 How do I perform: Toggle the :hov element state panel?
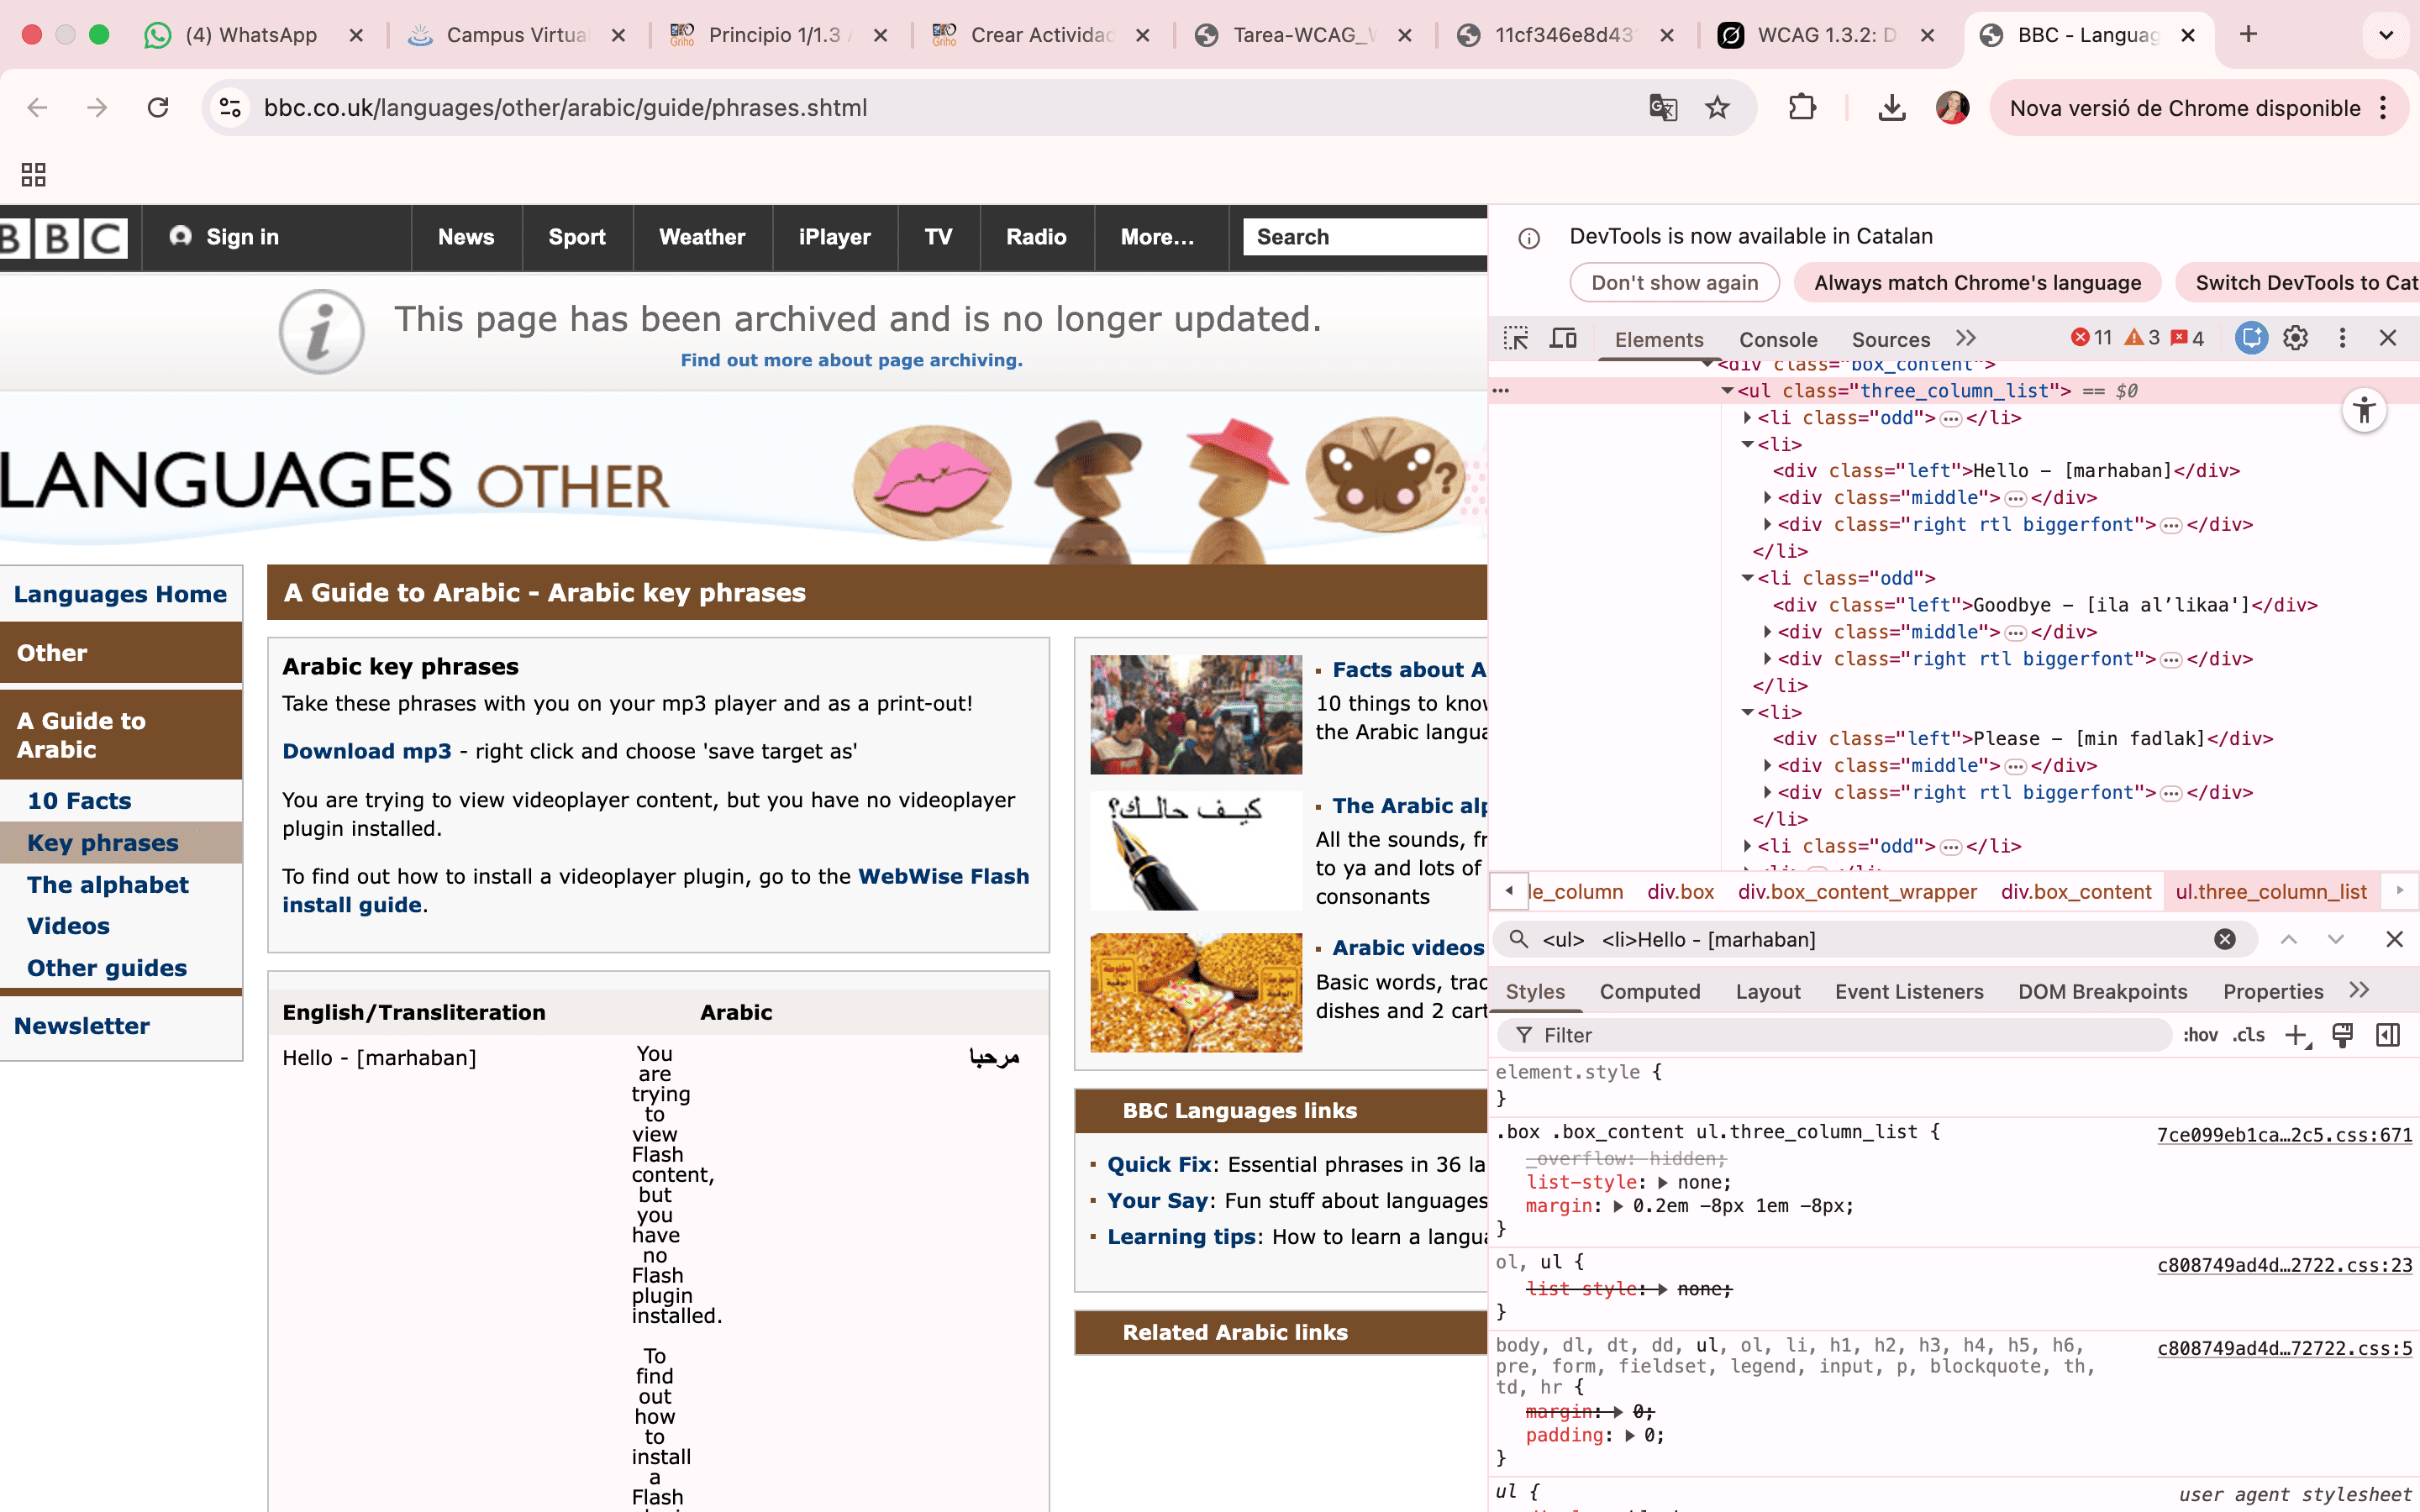pos(2200,1035)
